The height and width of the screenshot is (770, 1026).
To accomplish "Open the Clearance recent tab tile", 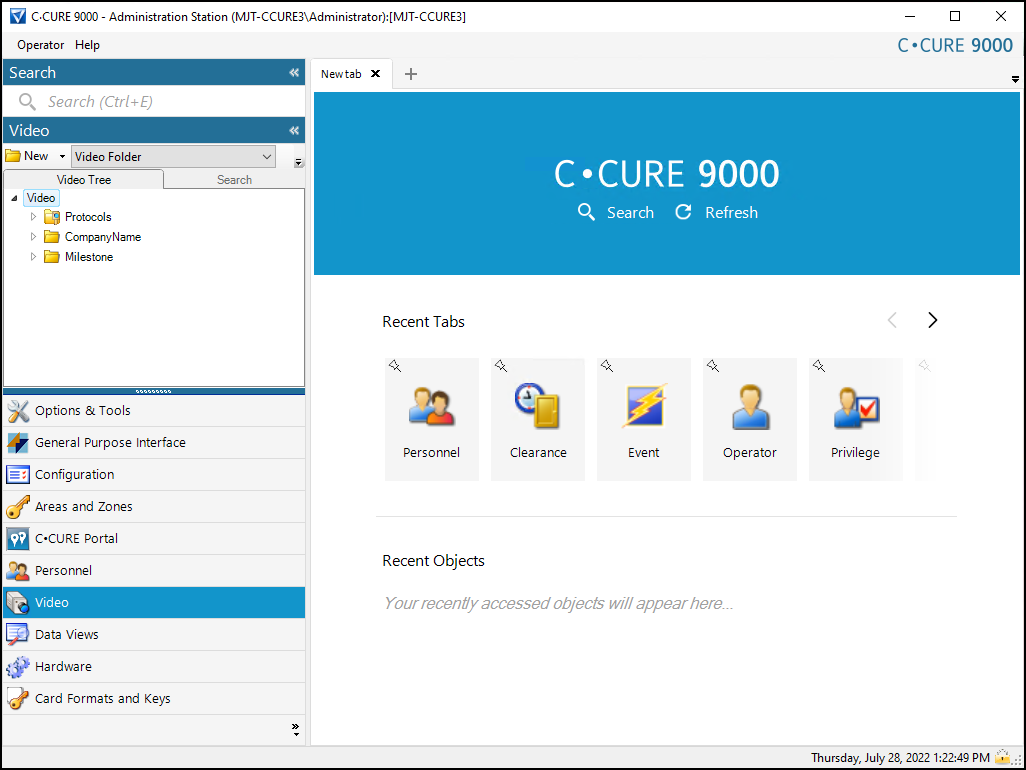I will 538,419.
